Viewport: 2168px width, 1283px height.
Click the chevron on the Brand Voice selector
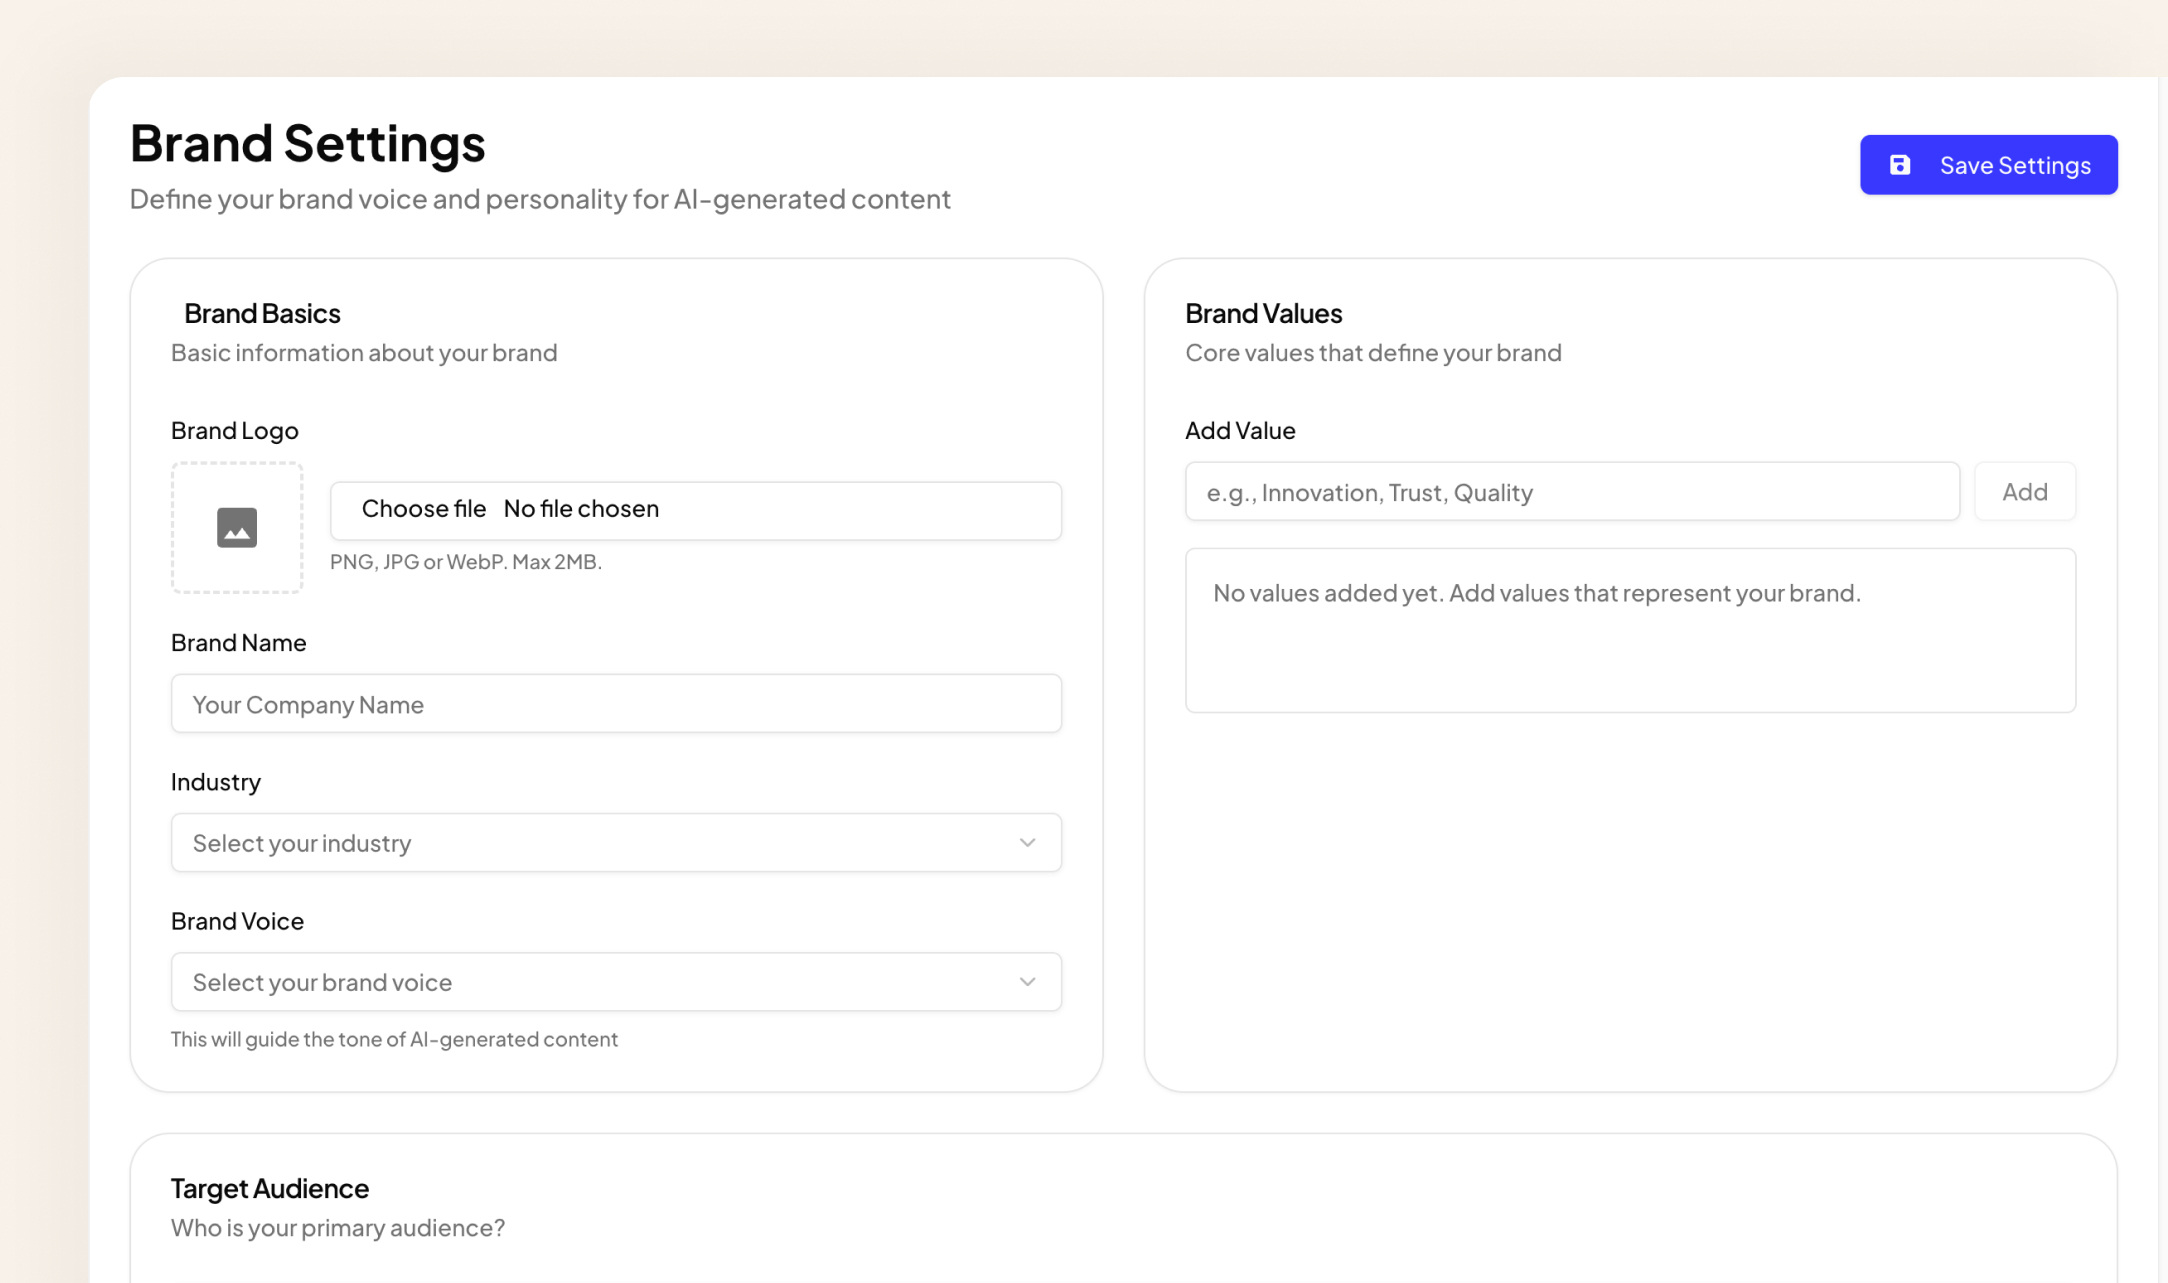click(x=1027, y=981)
